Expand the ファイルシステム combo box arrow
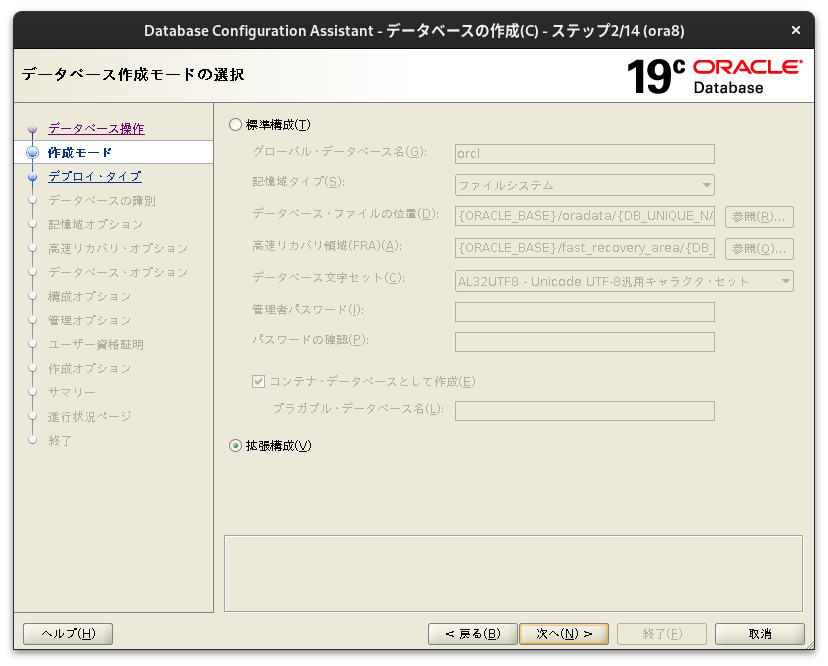This screenshot has width=828, height=666. pos(707,184)
